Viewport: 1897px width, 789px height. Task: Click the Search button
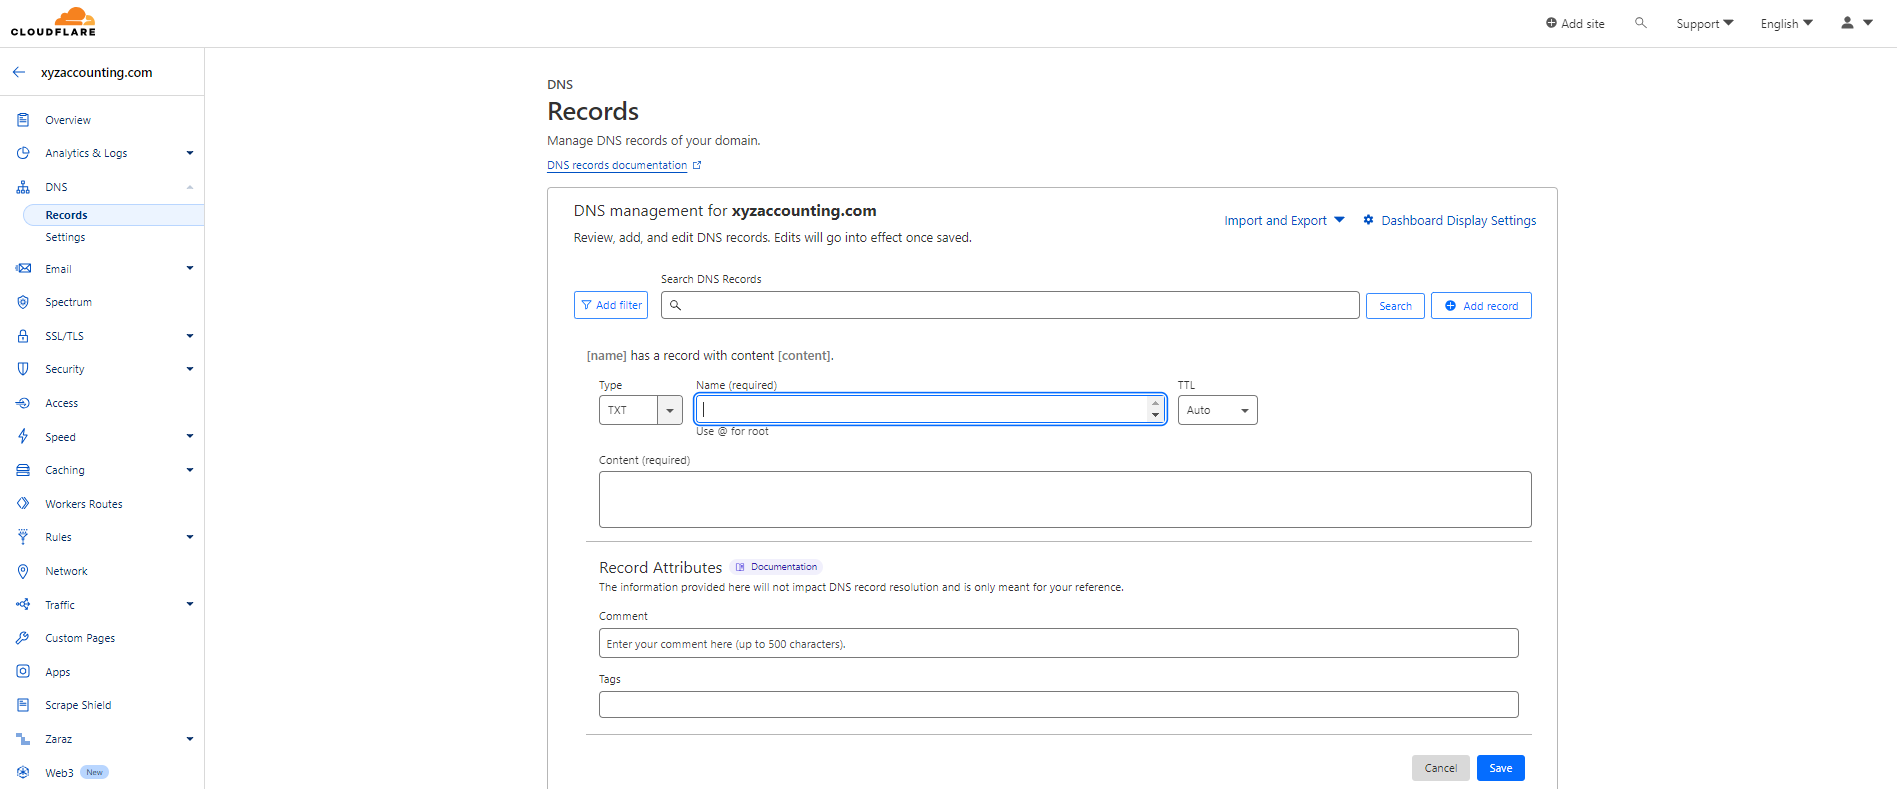(1395, 306)
